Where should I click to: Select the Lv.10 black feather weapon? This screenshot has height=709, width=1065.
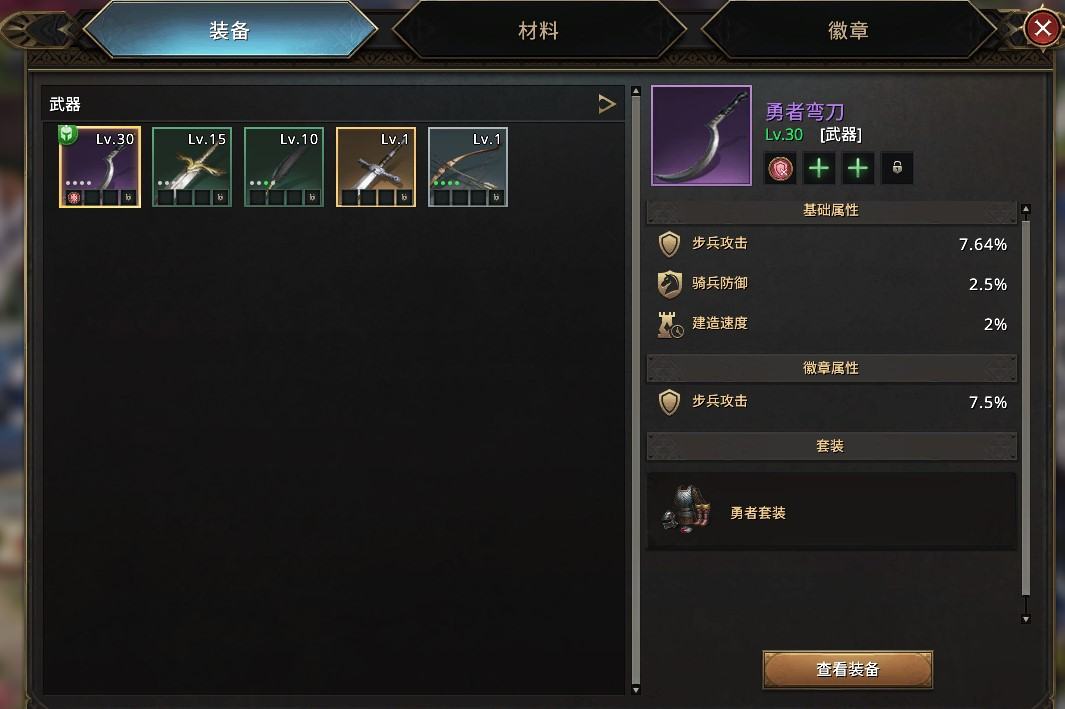(284, 167)
